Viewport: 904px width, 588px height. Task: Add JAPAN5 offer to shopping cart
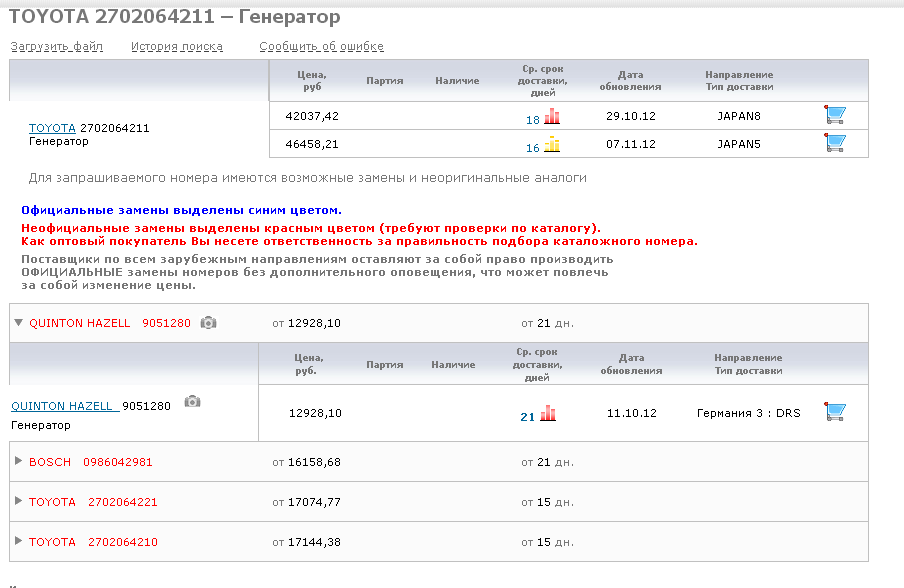tap(835, 143)
